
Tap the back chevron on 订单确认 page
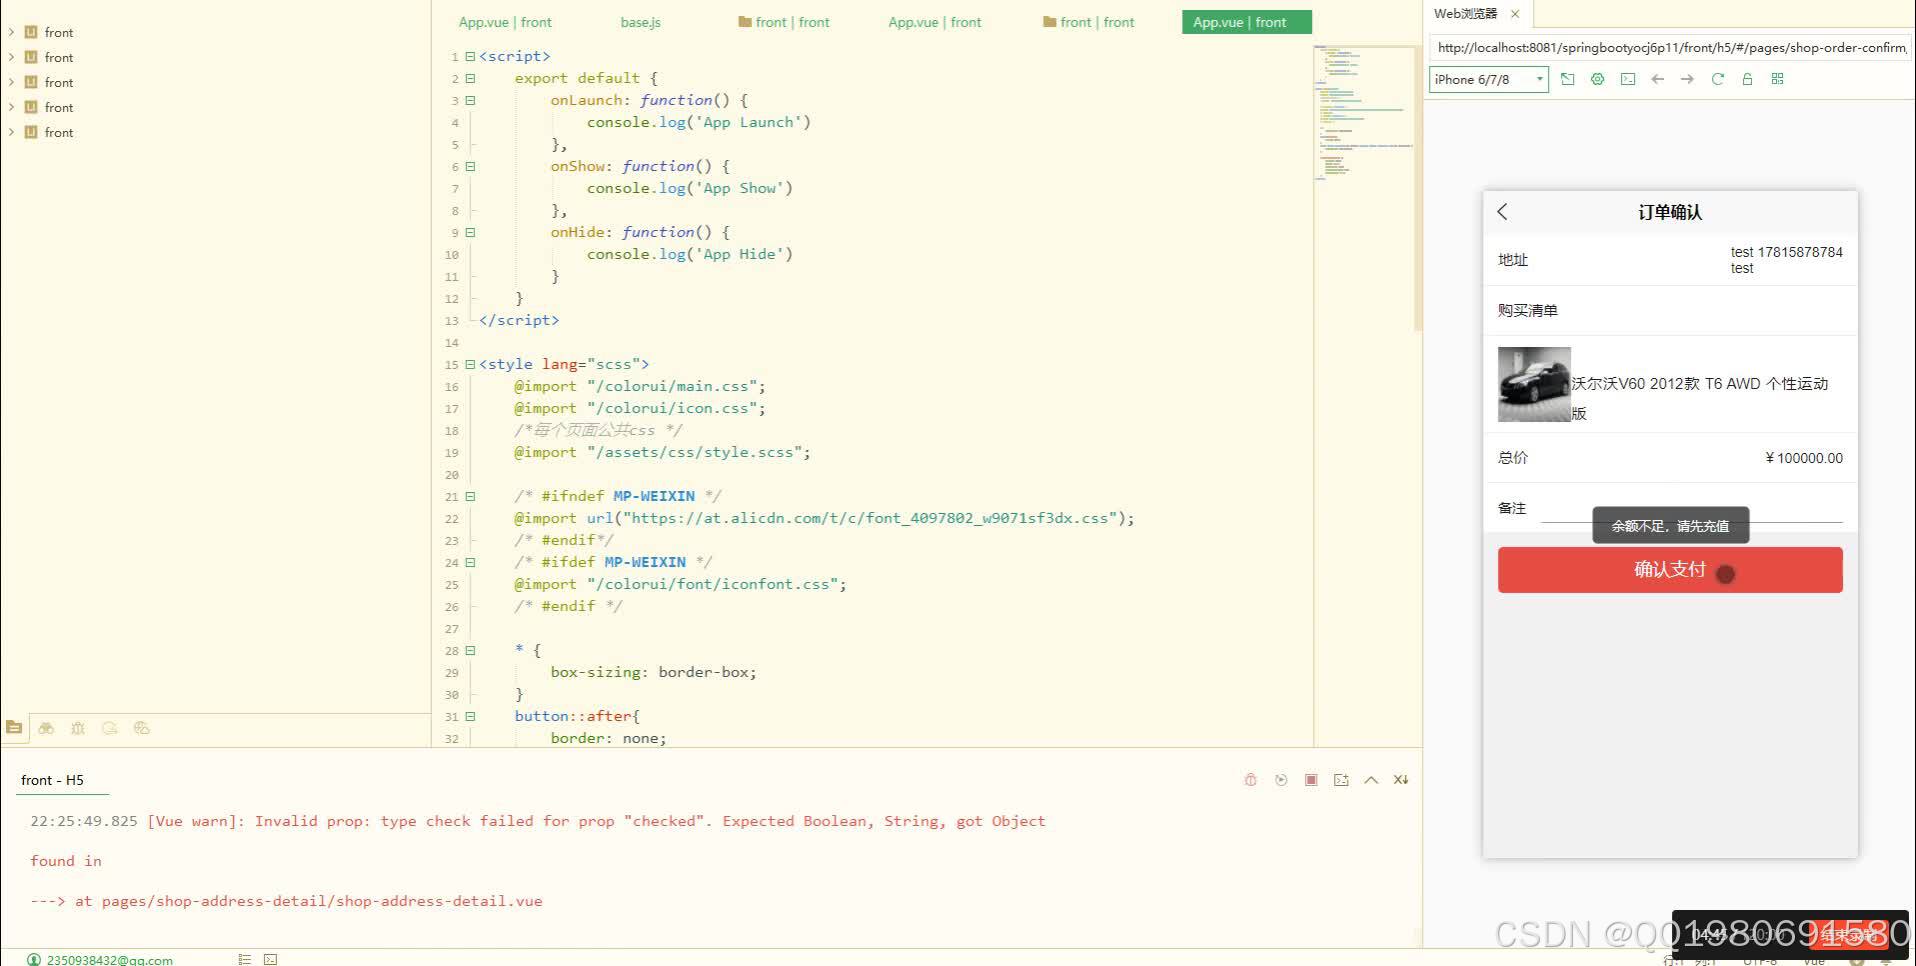1502,212
